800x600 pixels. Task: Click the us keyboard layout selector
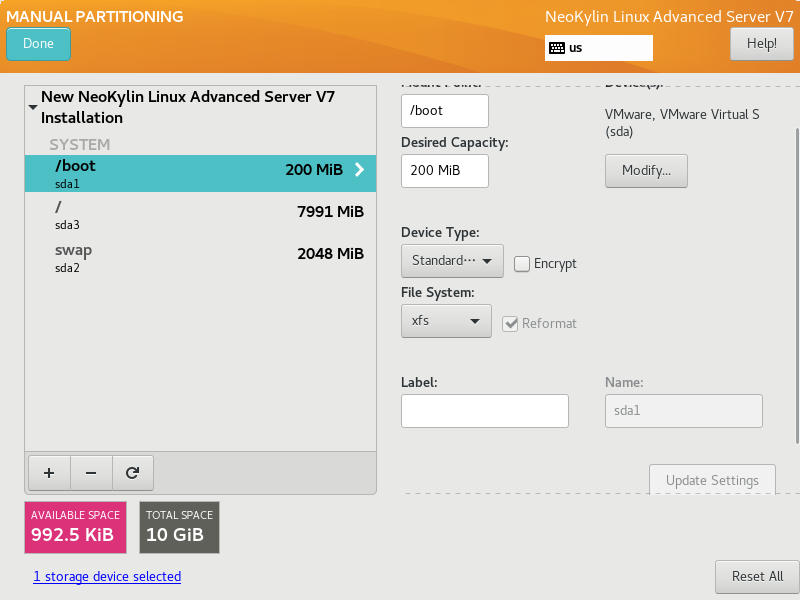[x=598, y=48]
